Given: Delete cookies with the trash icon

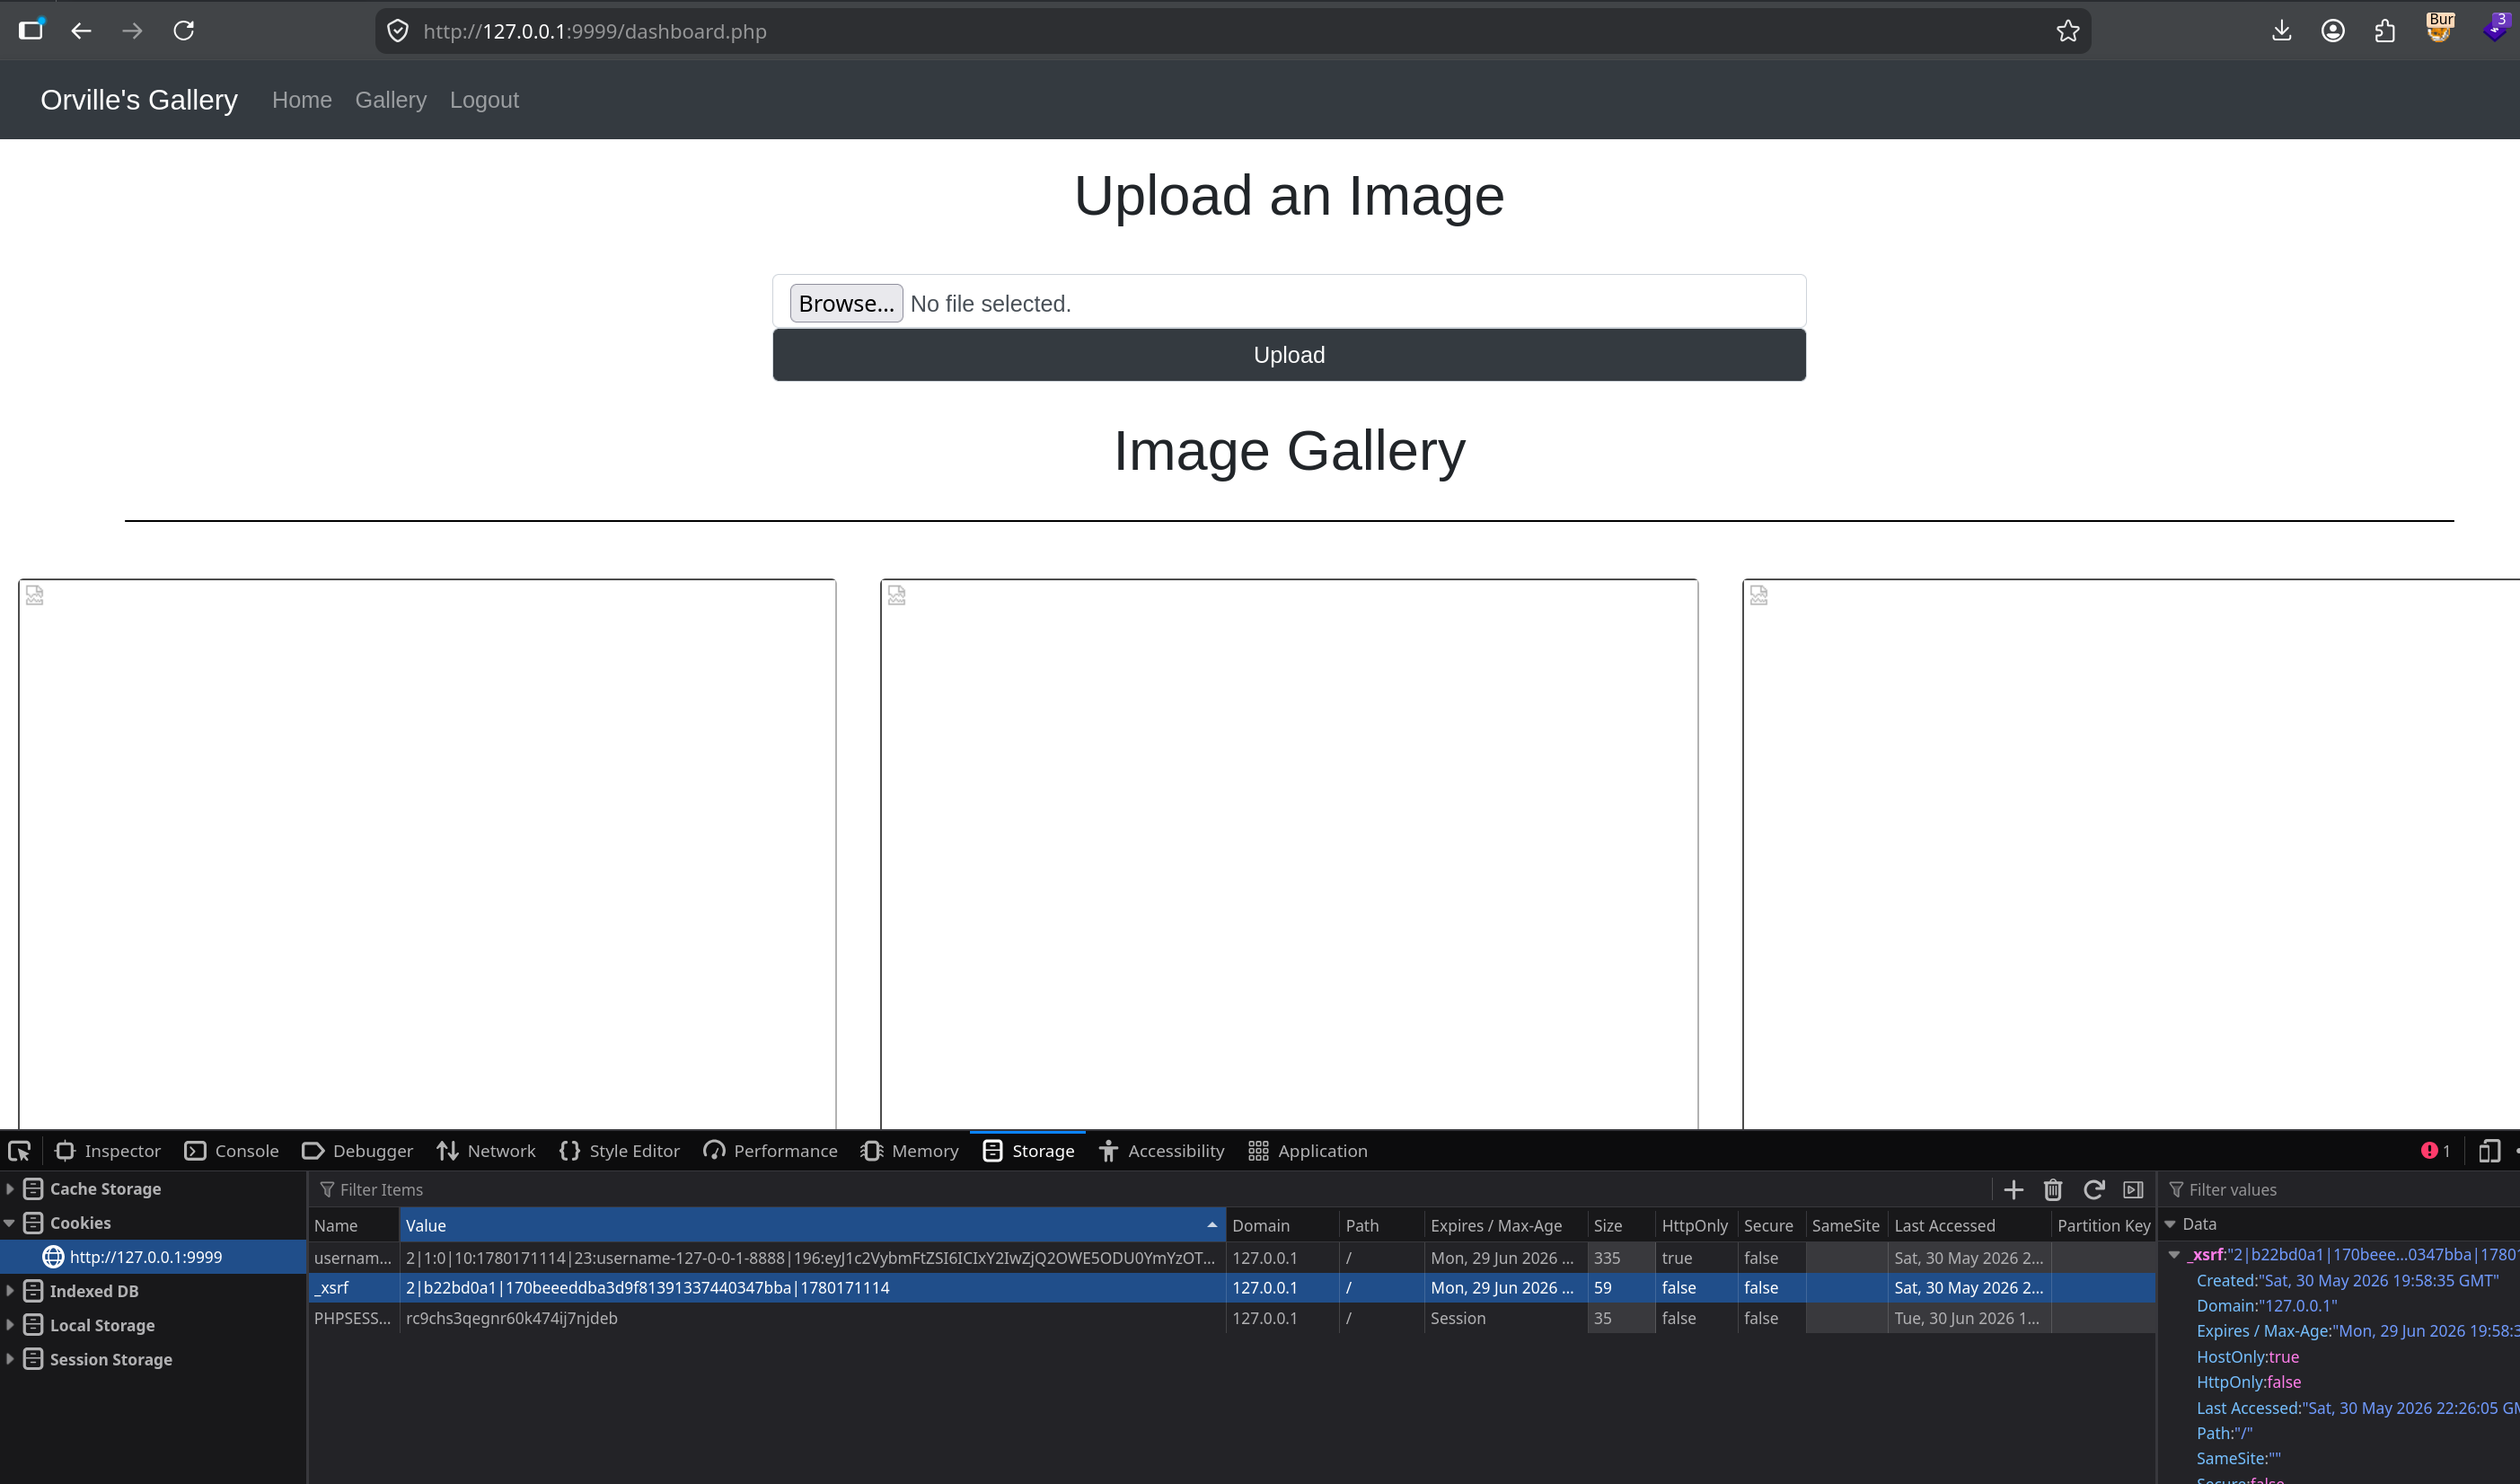Looking at the screenshot, I should 2053,1189.
